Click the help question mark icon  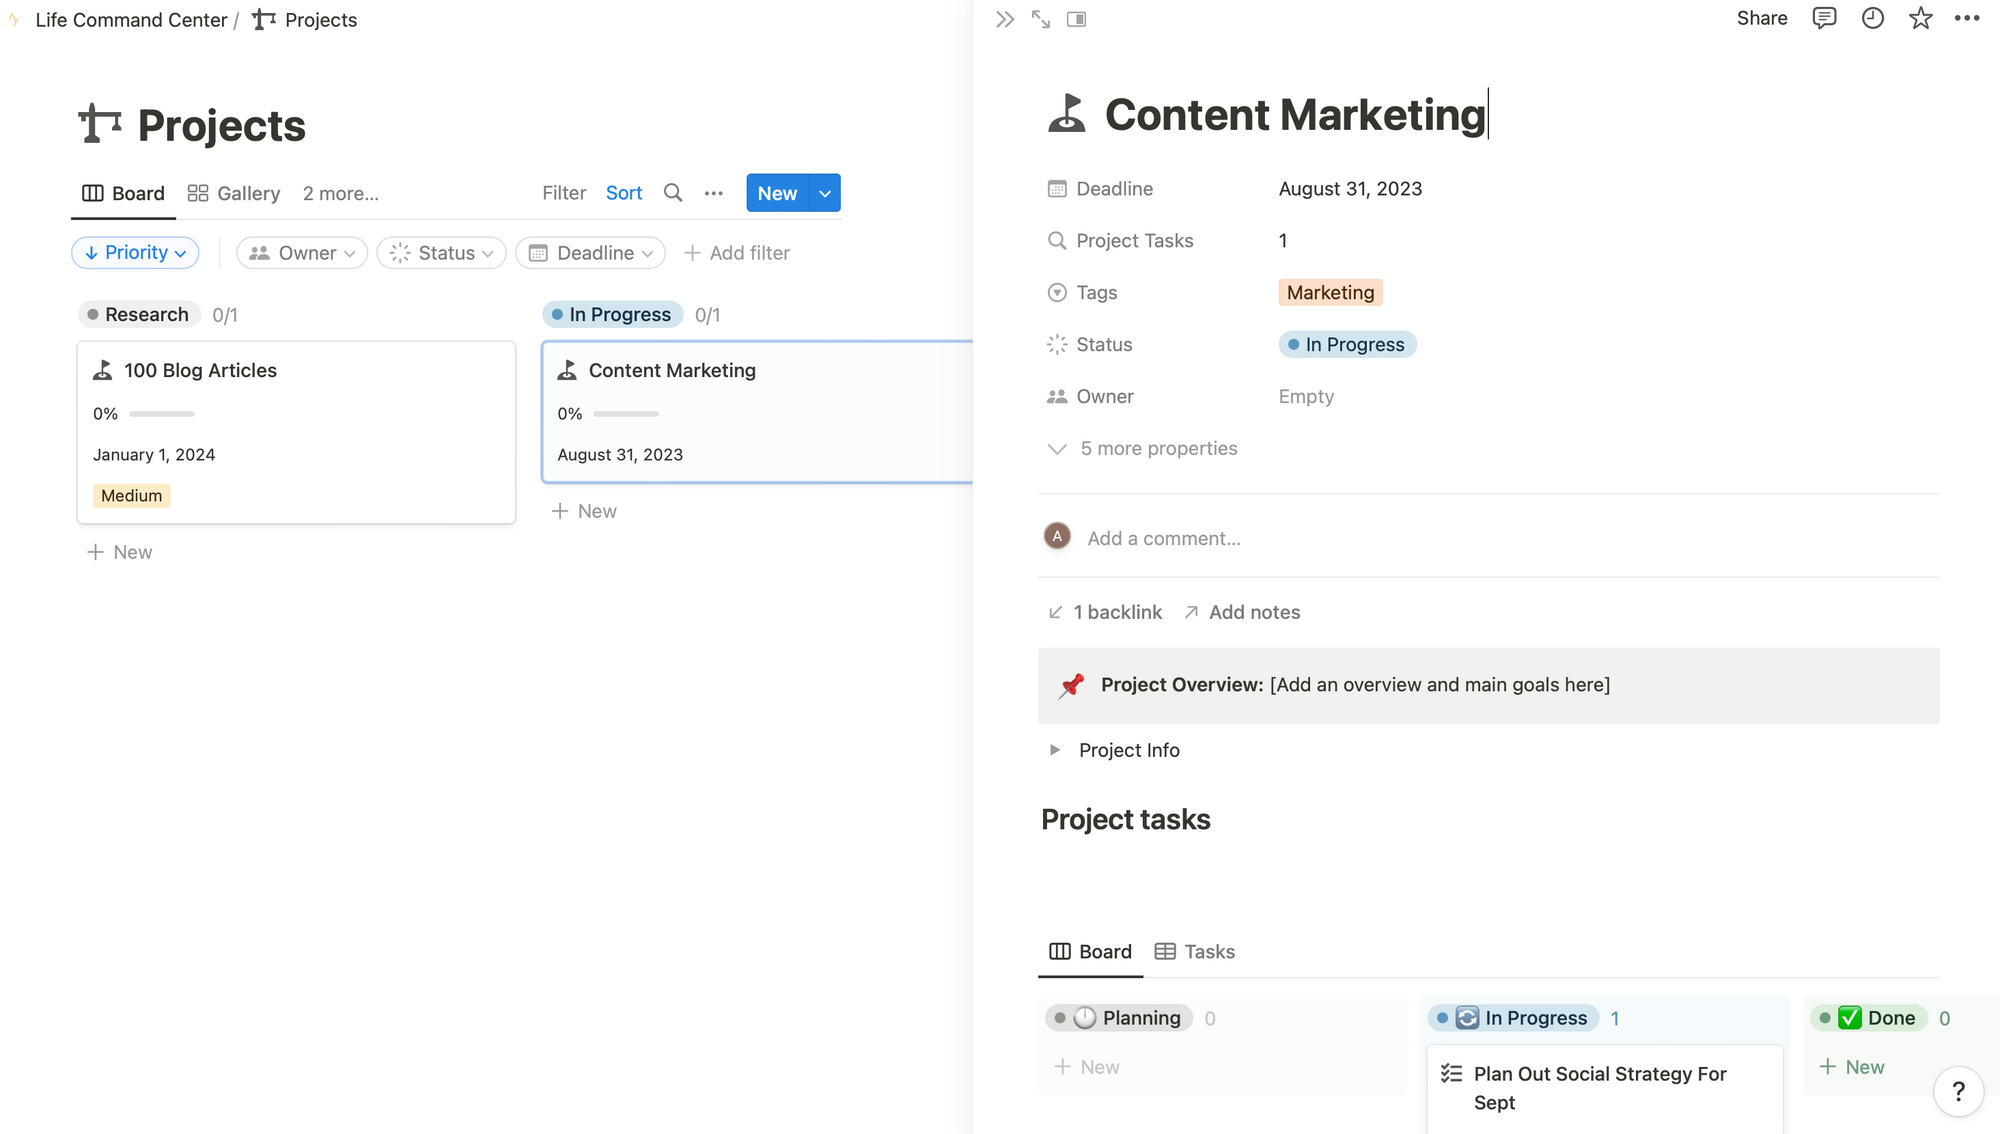click(1958, 1091)
